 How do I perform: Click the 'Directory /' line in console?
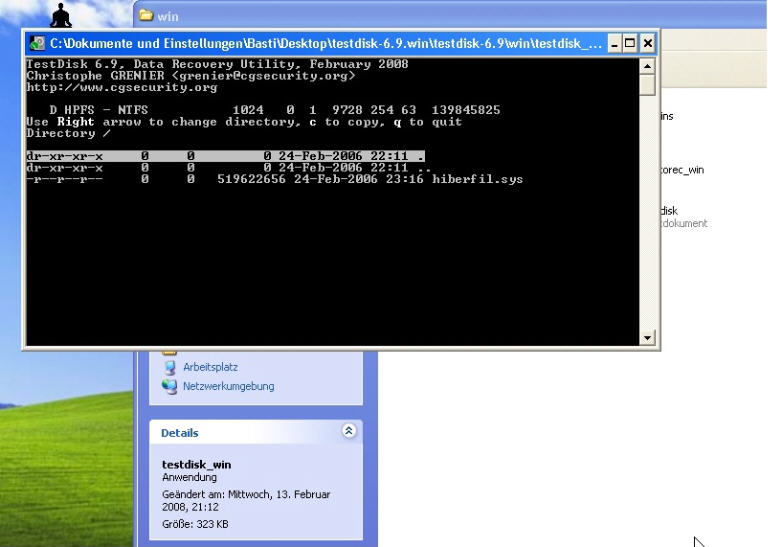[69, 133]
